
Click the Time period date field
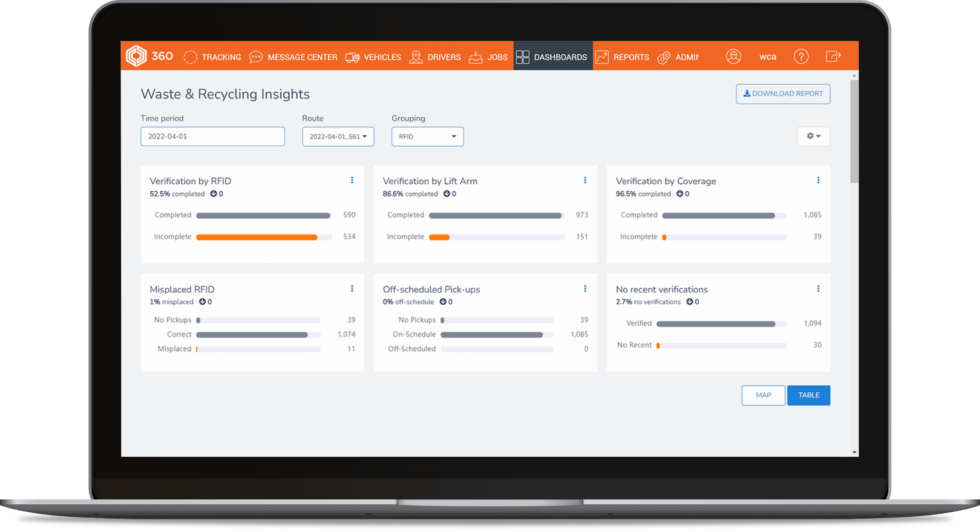[x=212, y=136]
